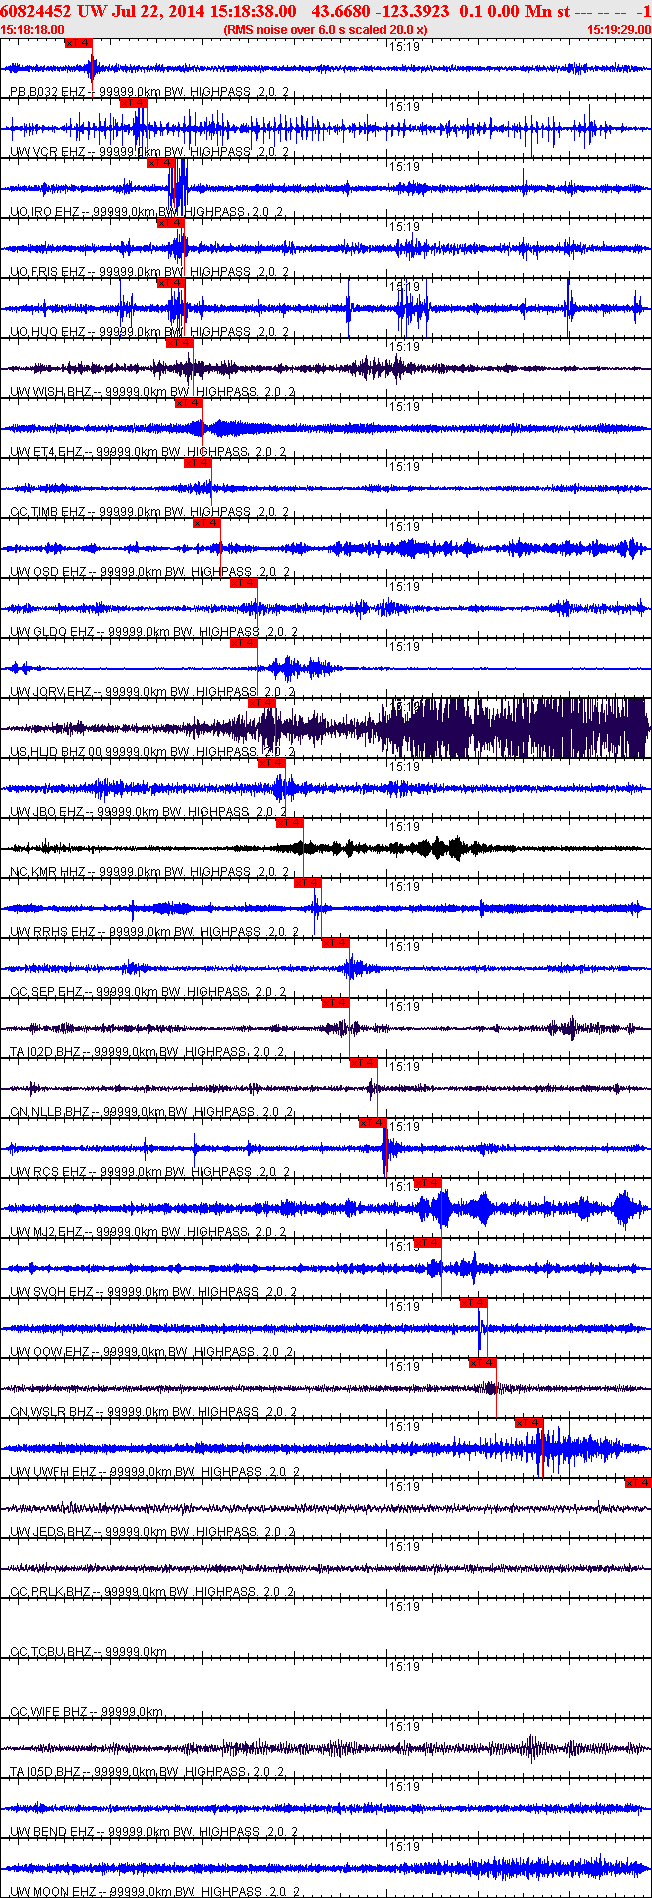Viewport: 652px width, 1898px height.
Task: Click the 'CN NLLB BHZ' station label
Action: click(50, 1112)
